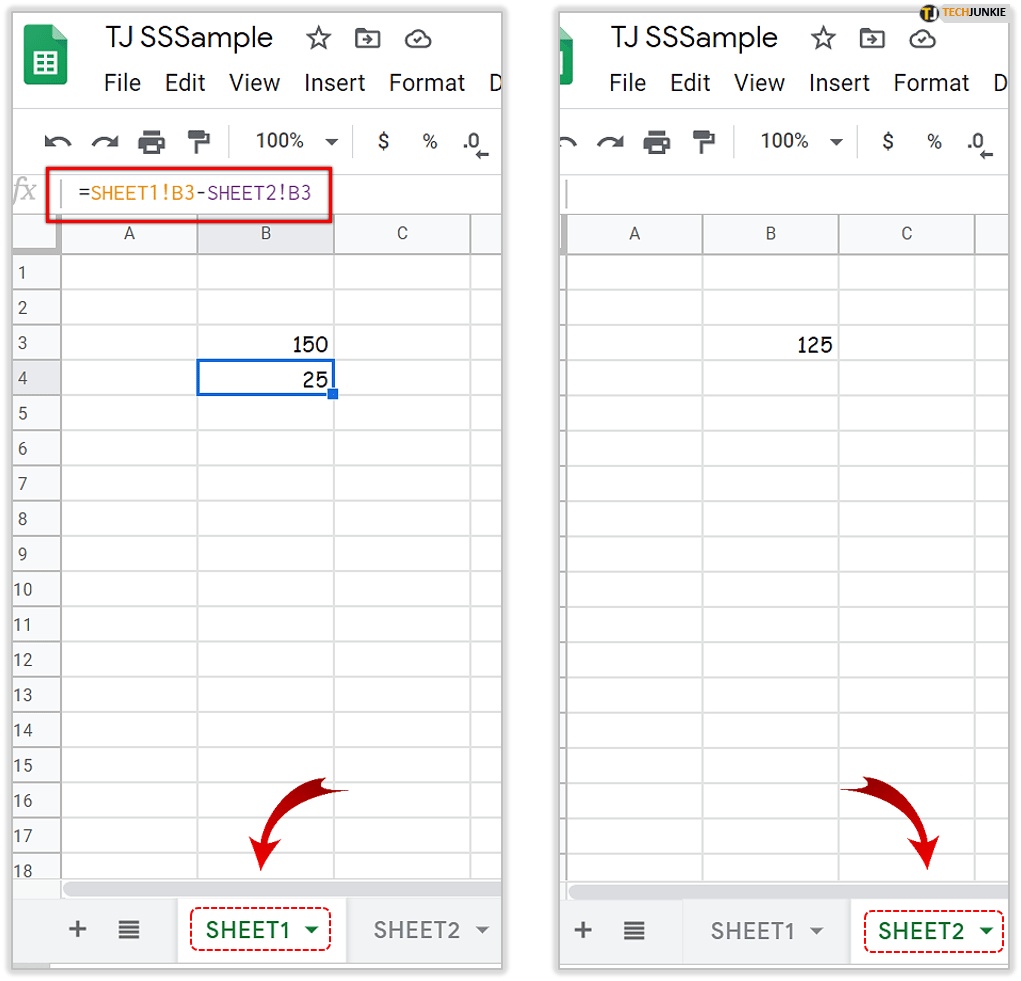Format as currency in left window
Image resolution: width=1021 pixels, height=981 pixels.
tap(383, 142)
